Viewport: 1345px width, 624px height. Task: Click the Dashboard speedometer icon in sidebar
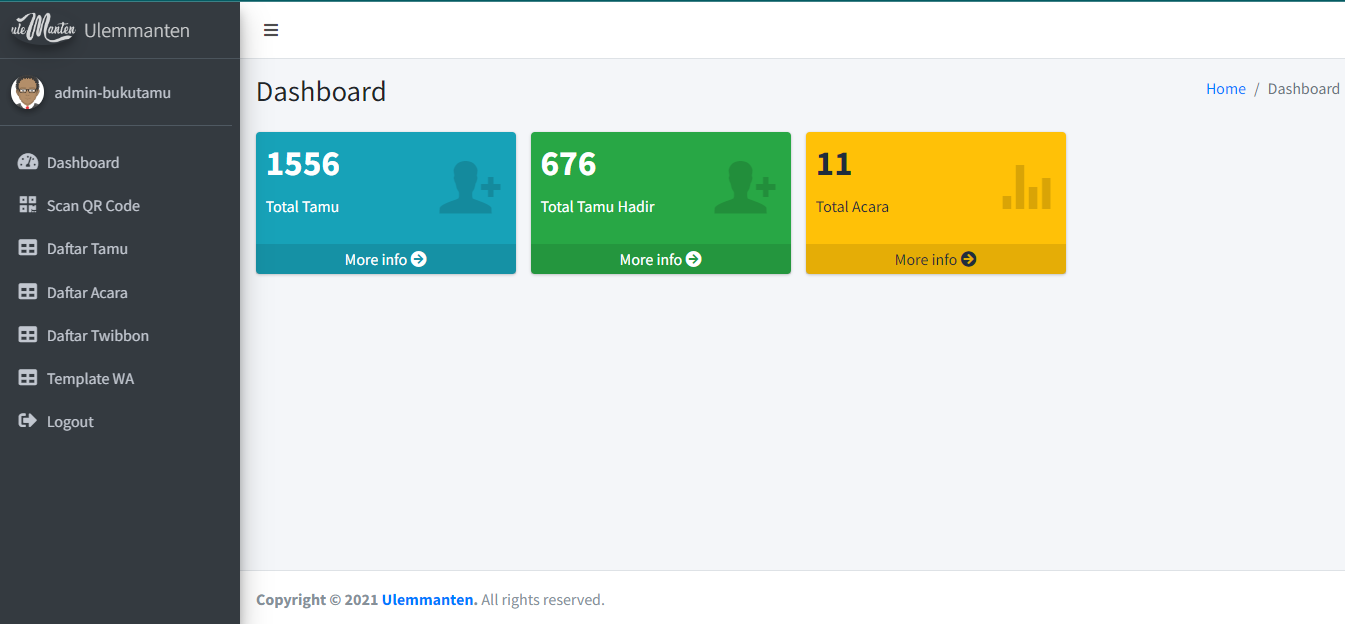(28, 162)
